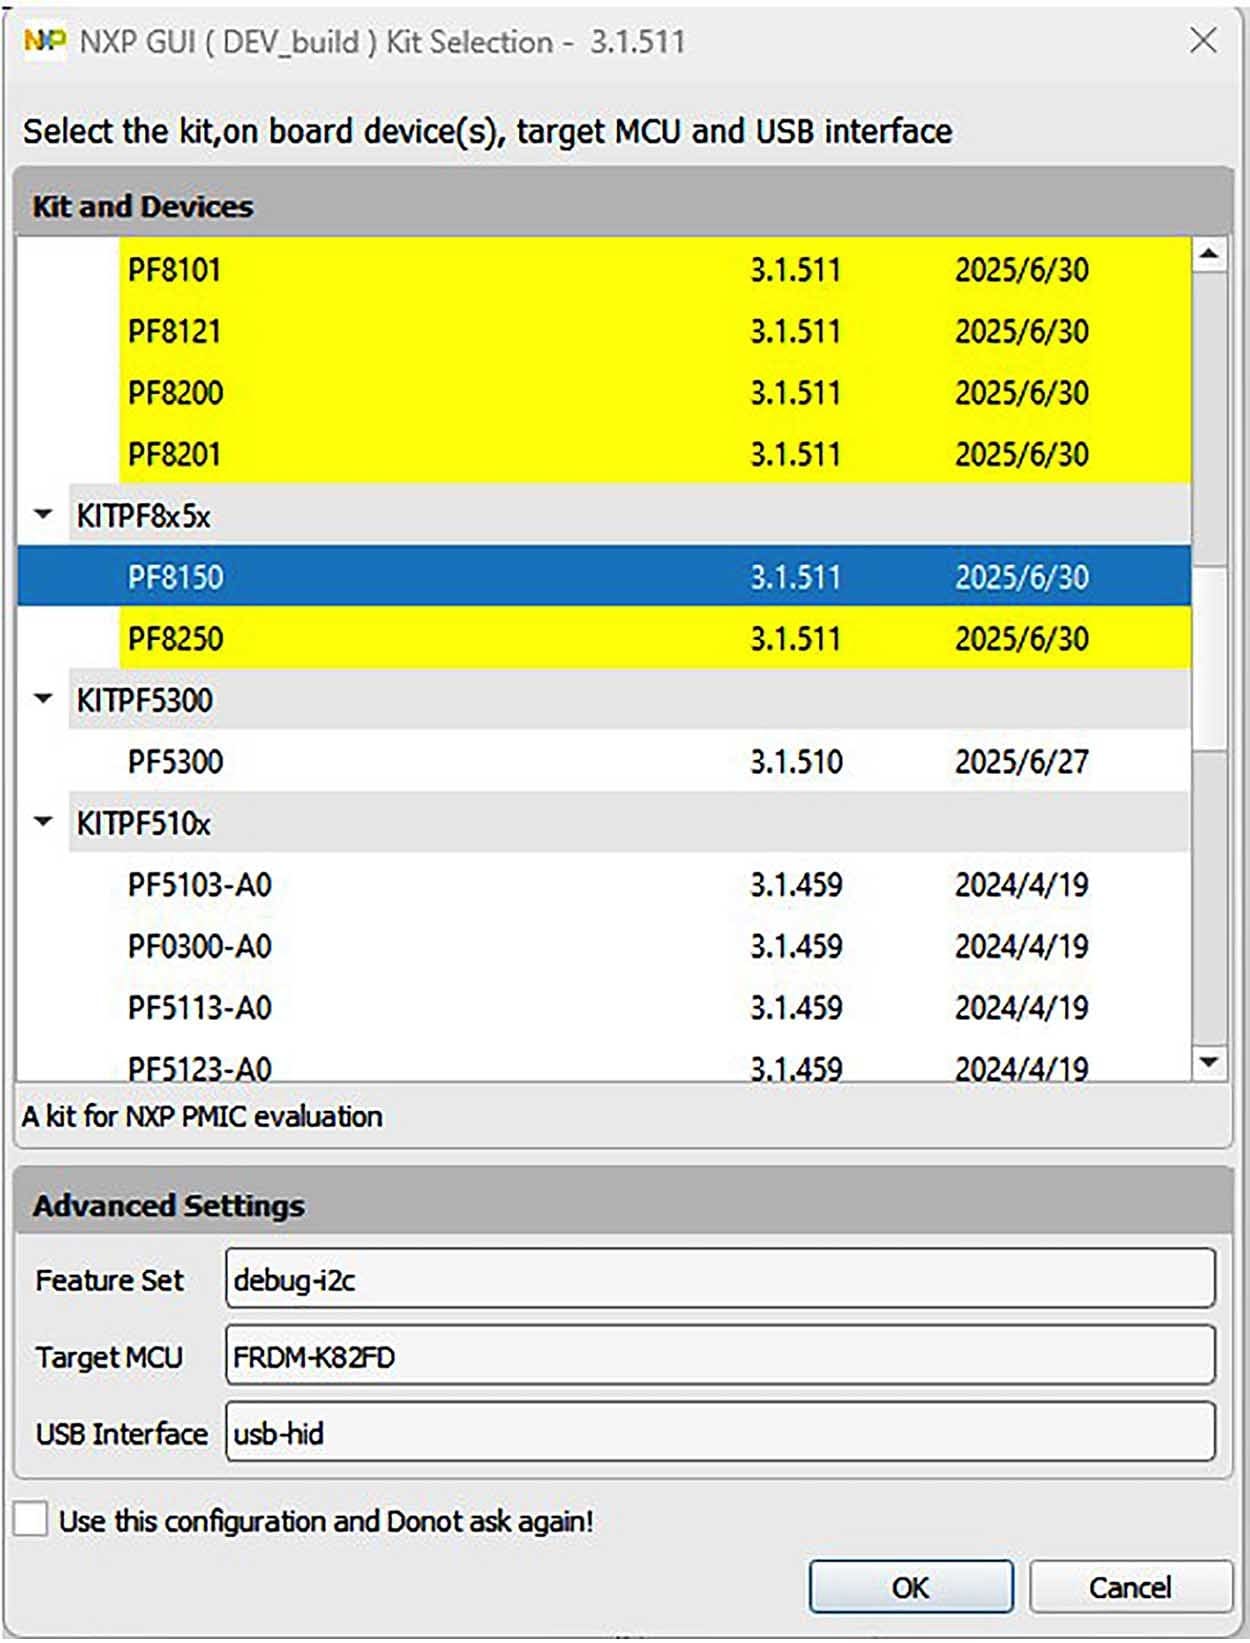
Task: Focus the USB Interface field showing usb-hid
Action: click(x=719, y=1433)
